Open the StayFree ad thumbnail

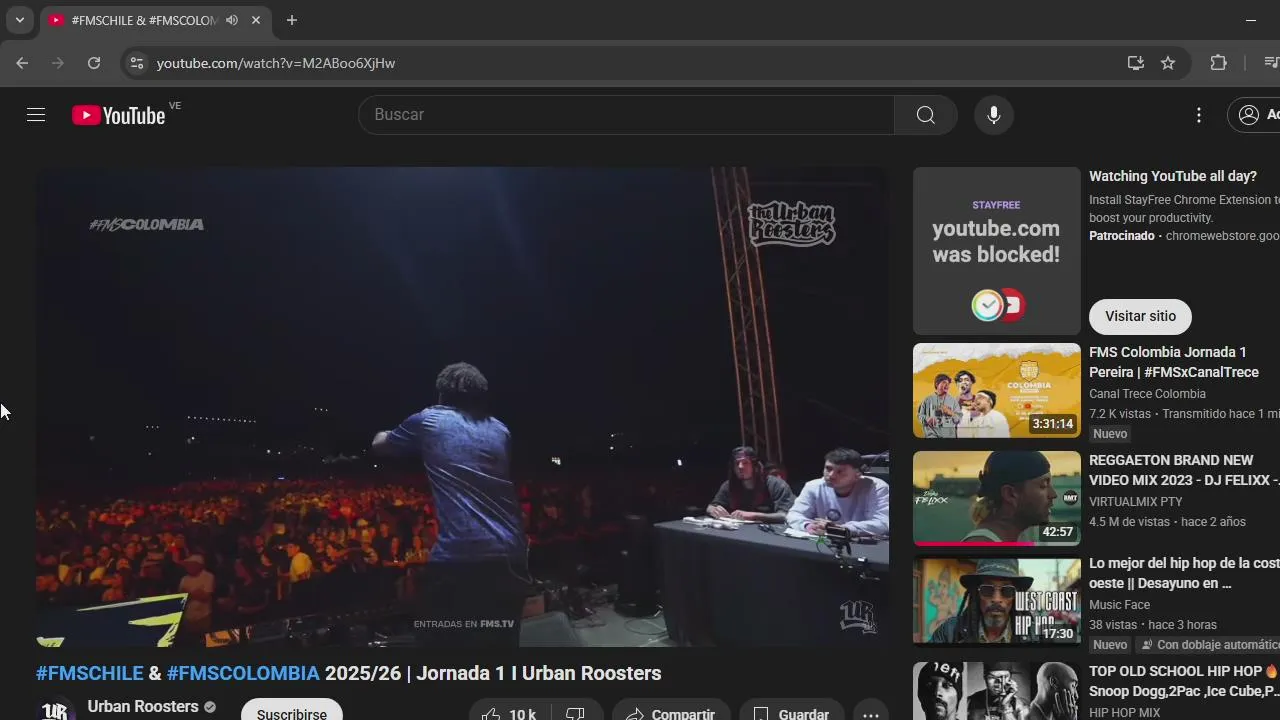coord(997,251)
